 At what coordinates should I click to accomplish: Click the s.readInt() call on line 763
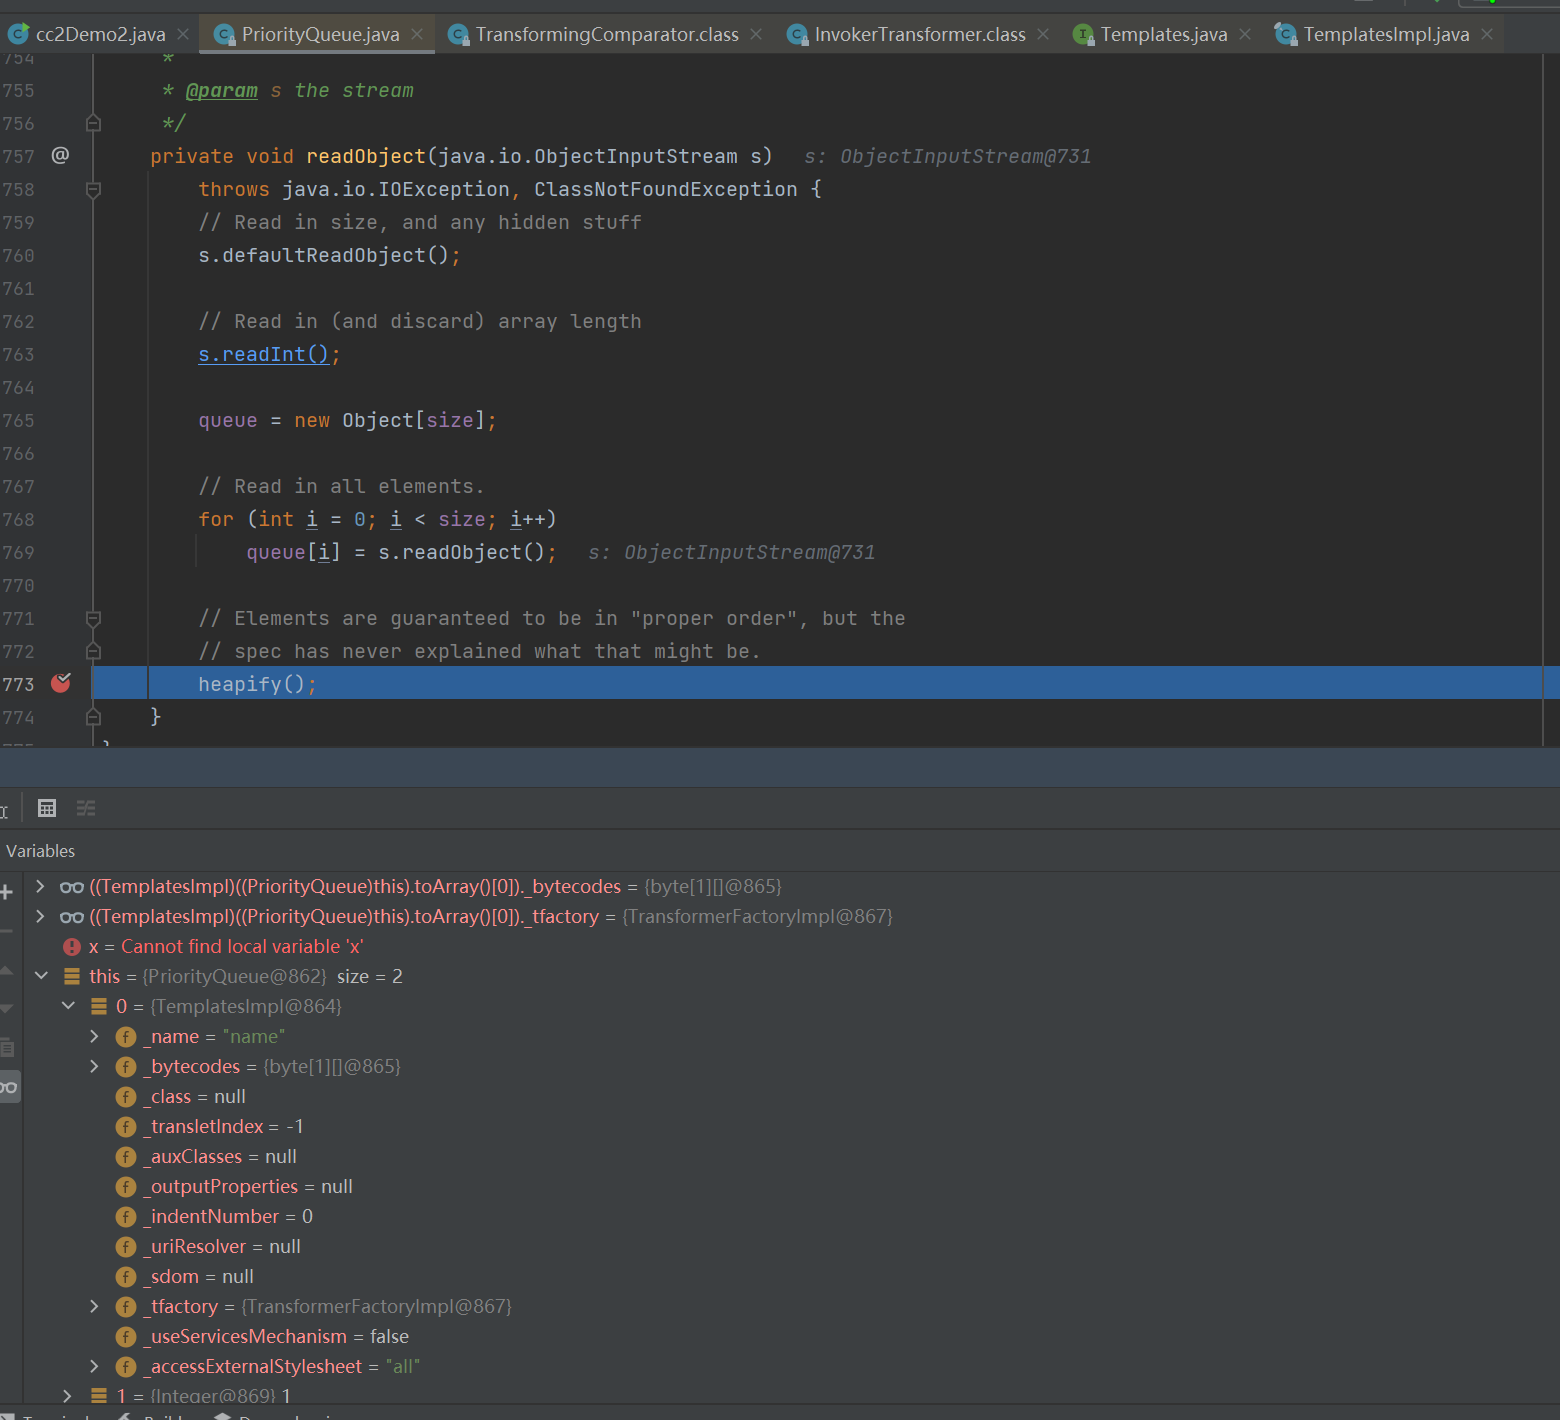[263, 354]
